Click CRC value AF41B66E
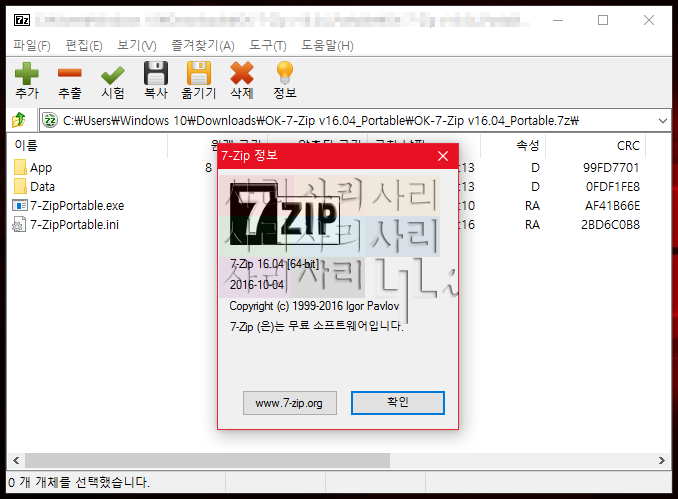The height and width of the screenshot is (499, 678). pos(613,205)
